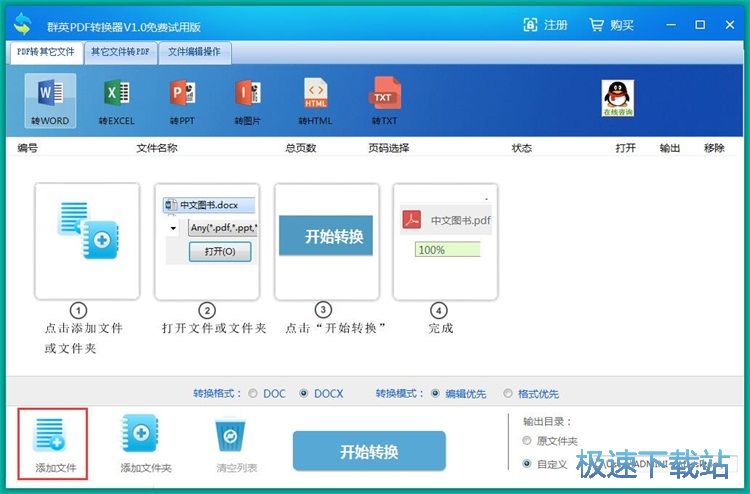750x494 pixels.
Task: Select the 格式优先 conversion mode
Action: [508, 393]
